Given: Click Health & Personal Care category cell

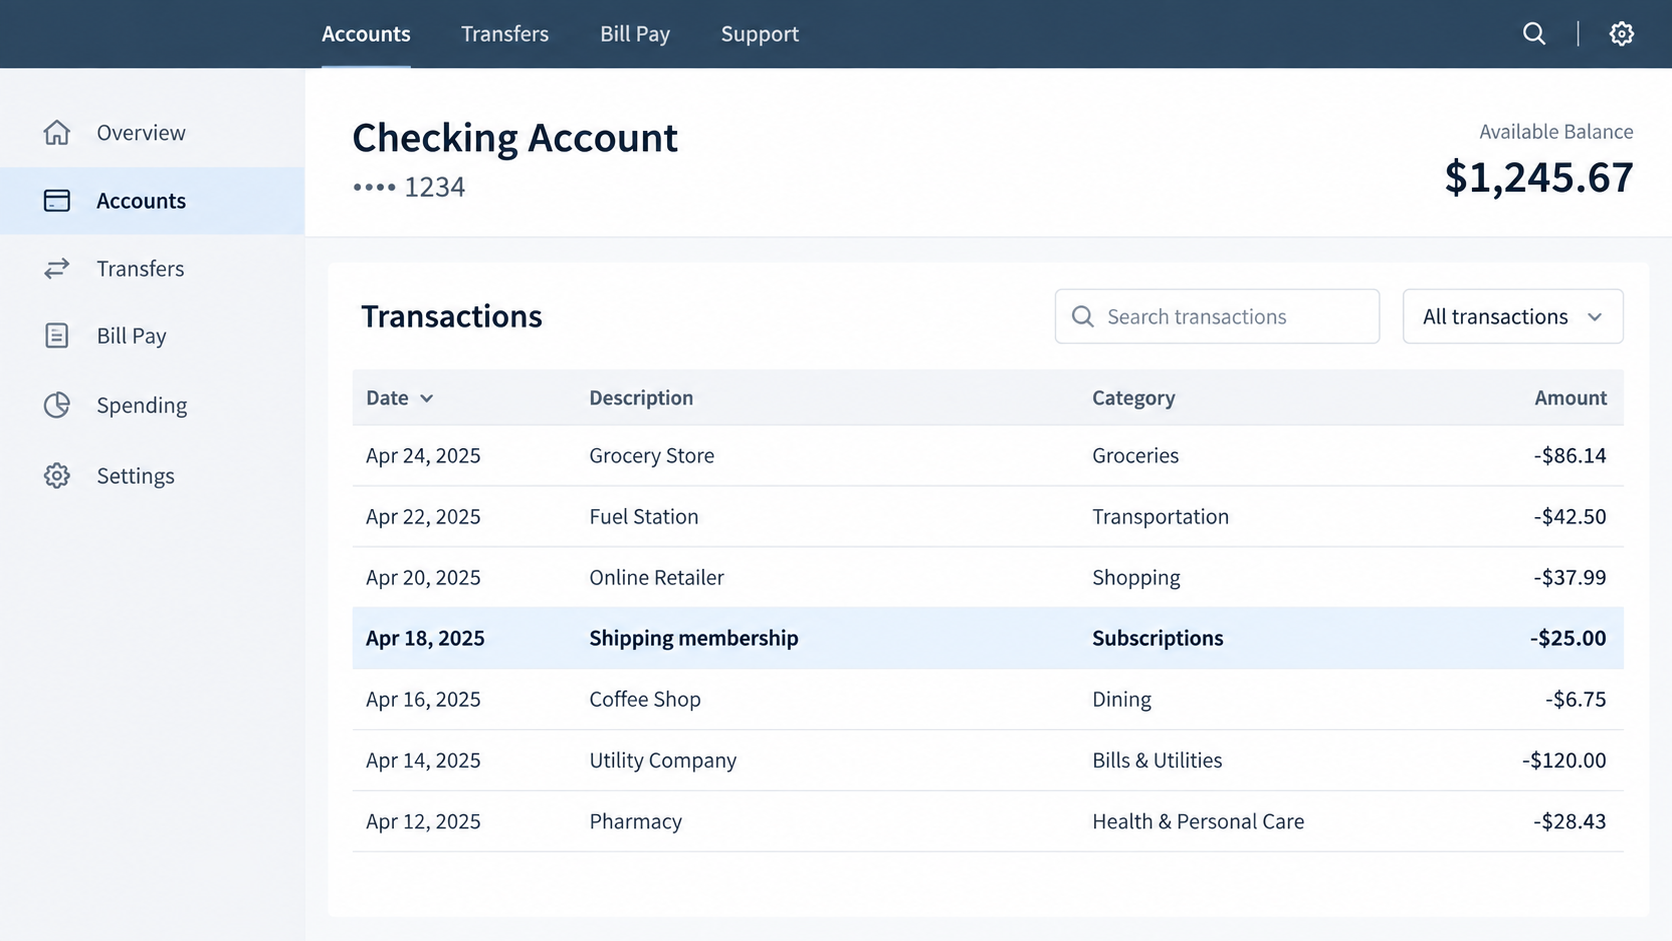Looking at the screenshot, I should 1198,821.
